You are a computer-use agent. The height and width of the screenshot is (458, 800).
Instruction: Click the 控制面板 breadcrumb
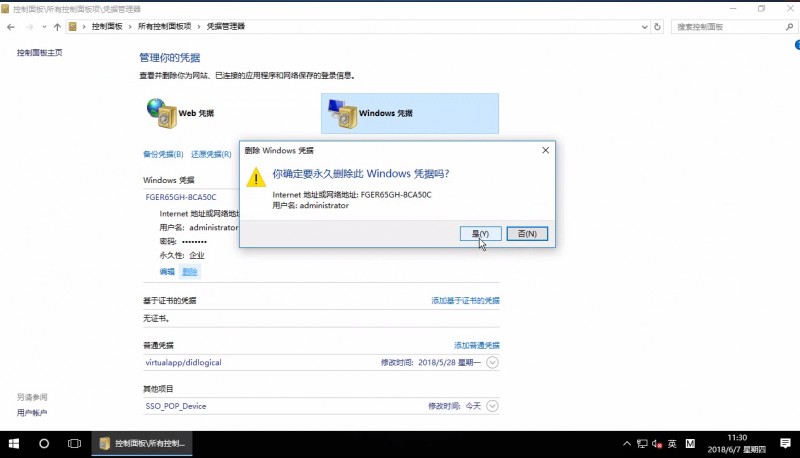pyautogui.click(x=107, y=27)
